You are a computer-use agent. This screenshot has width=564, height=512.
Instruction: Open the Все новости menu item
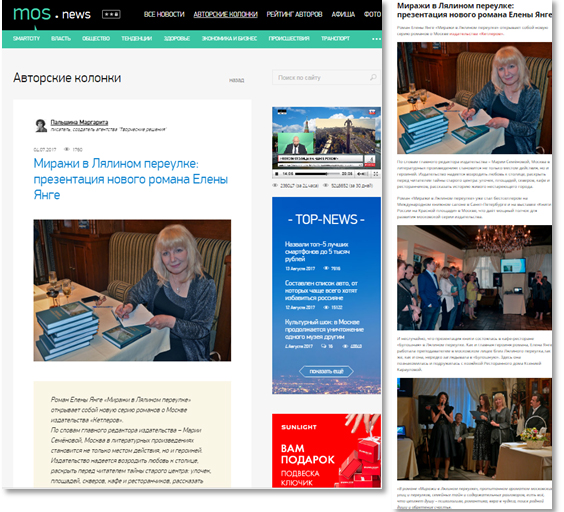(x=164, y=14)
